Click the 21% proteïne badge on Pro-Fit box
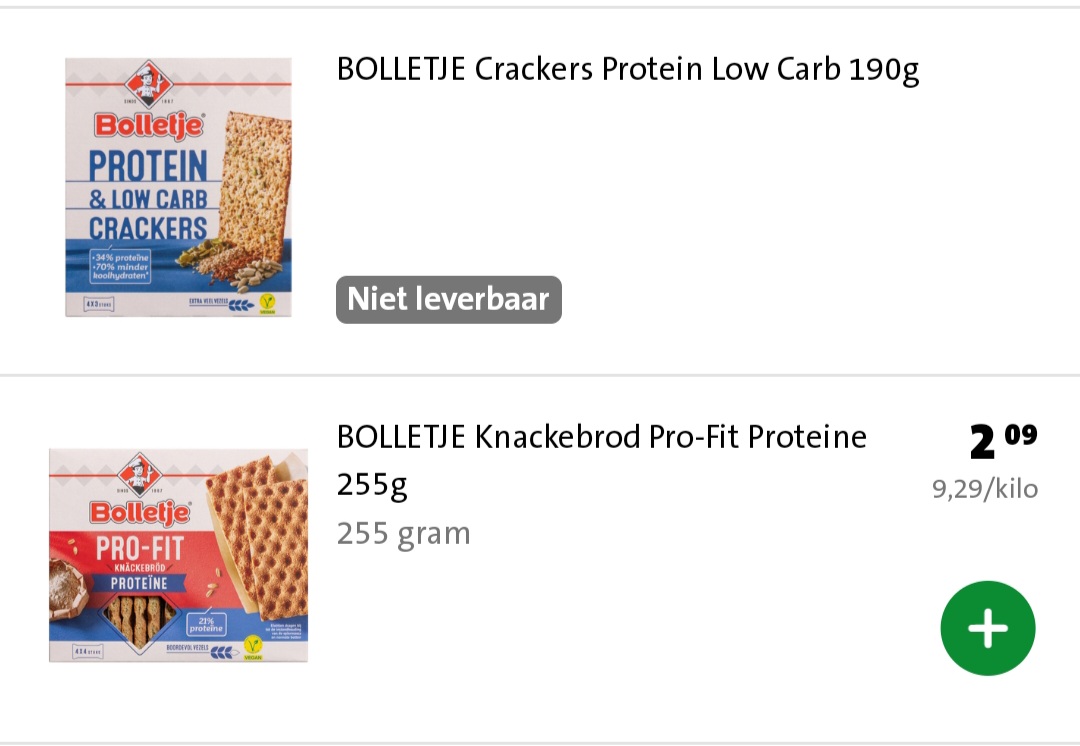 [206, 624]
